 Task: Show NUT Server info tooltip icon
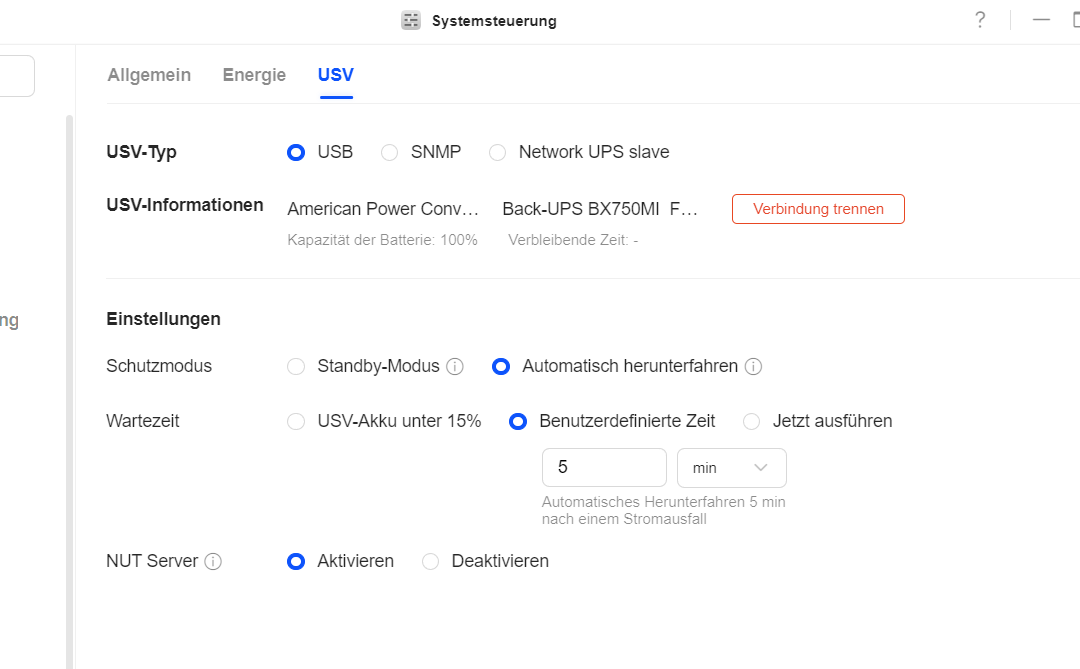pos(213,562)
